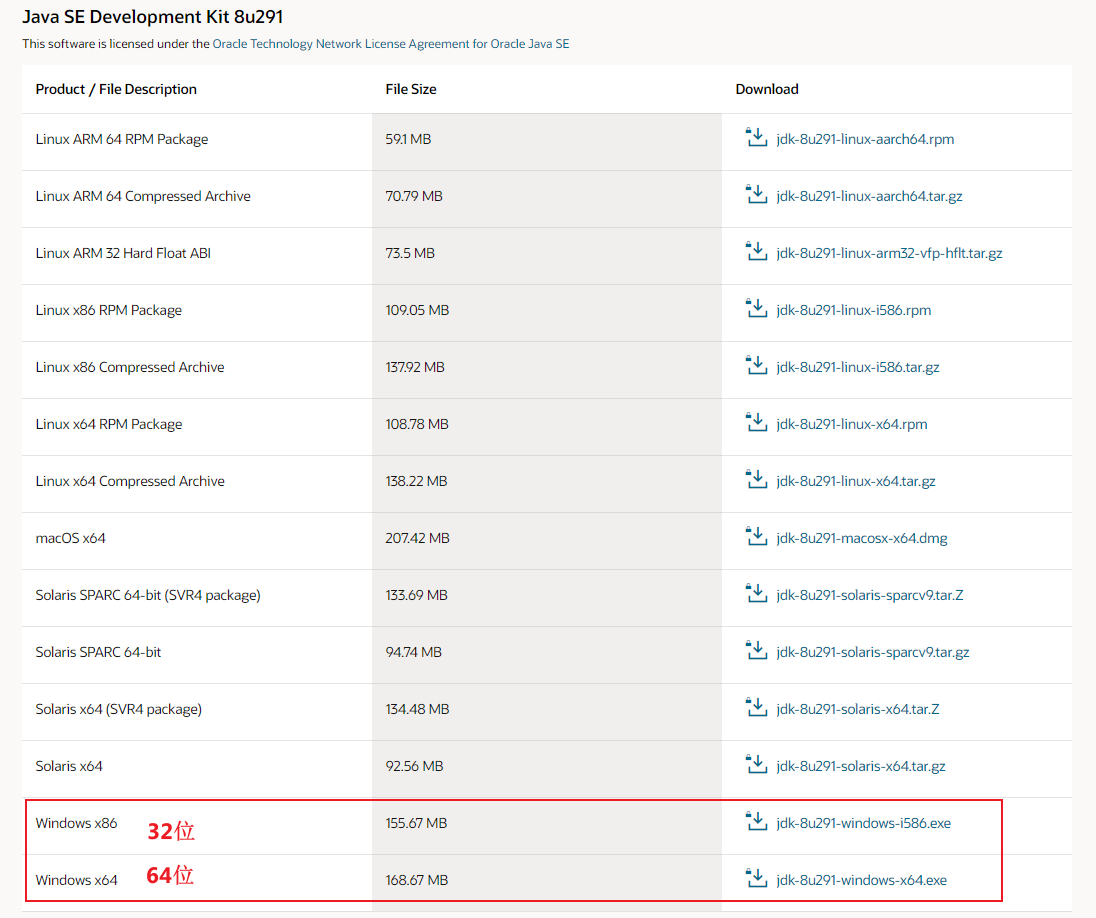Viewport: 1096px width, 918px height.
Task: Click download icon for Linux ARM 32 package
Action: [756, 252]
